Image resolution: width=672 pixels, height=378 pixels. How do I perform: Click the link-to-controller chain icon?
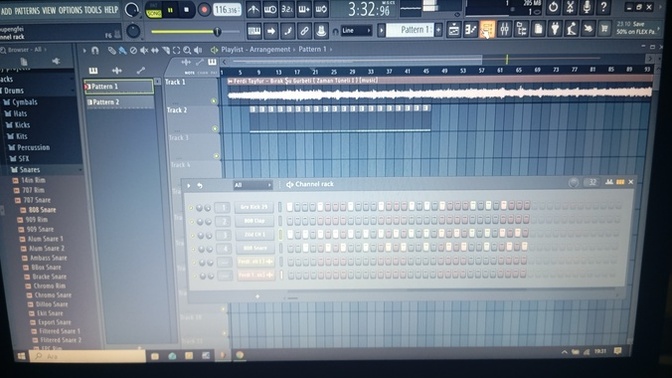coord(304,31)
